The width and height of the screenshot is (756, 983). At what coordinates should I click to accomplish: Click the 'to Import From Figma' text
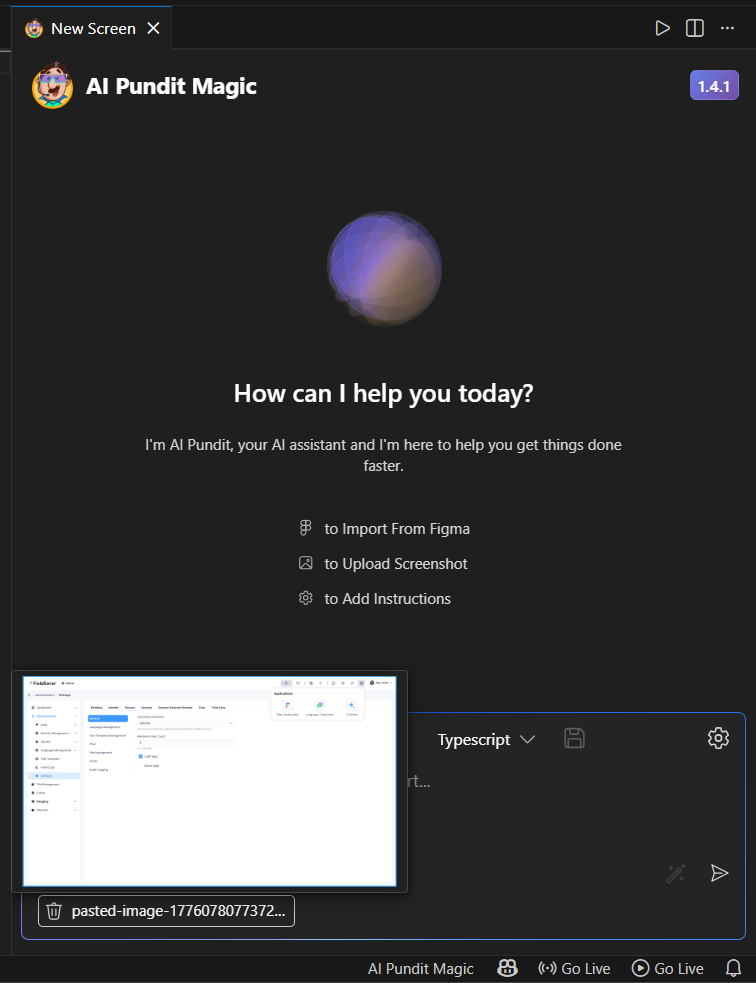(397, 528)
